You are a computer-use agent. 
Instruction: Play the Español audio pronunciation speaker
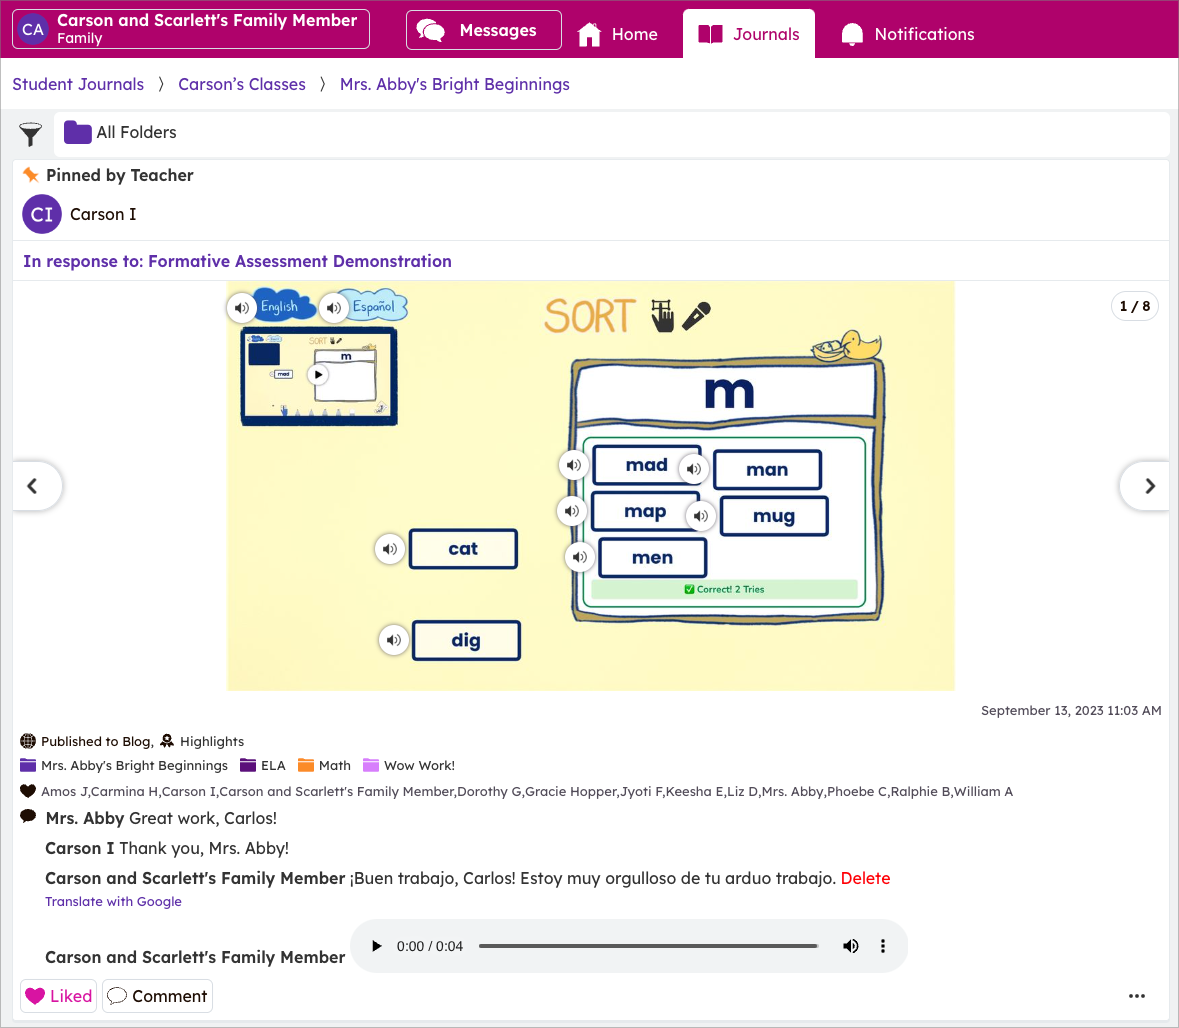coord(334,308)
